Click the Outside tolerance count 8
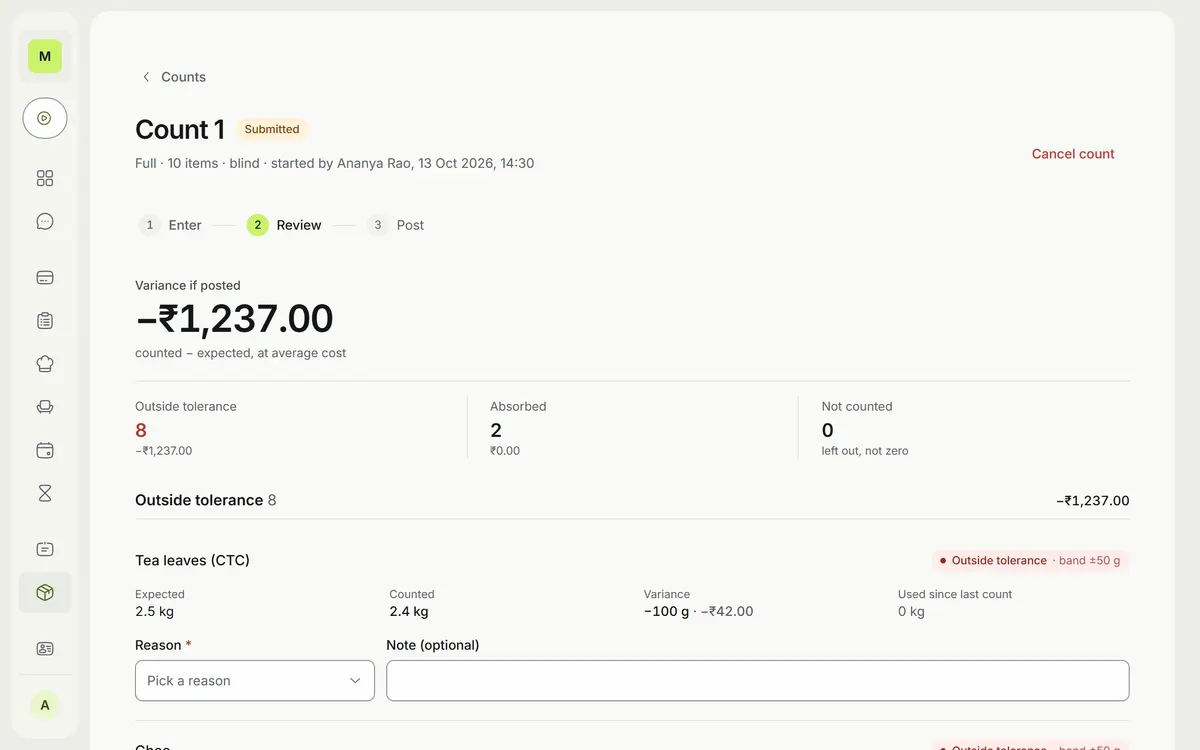This screenshot has width=1200, height=750. tap(141, 430)
